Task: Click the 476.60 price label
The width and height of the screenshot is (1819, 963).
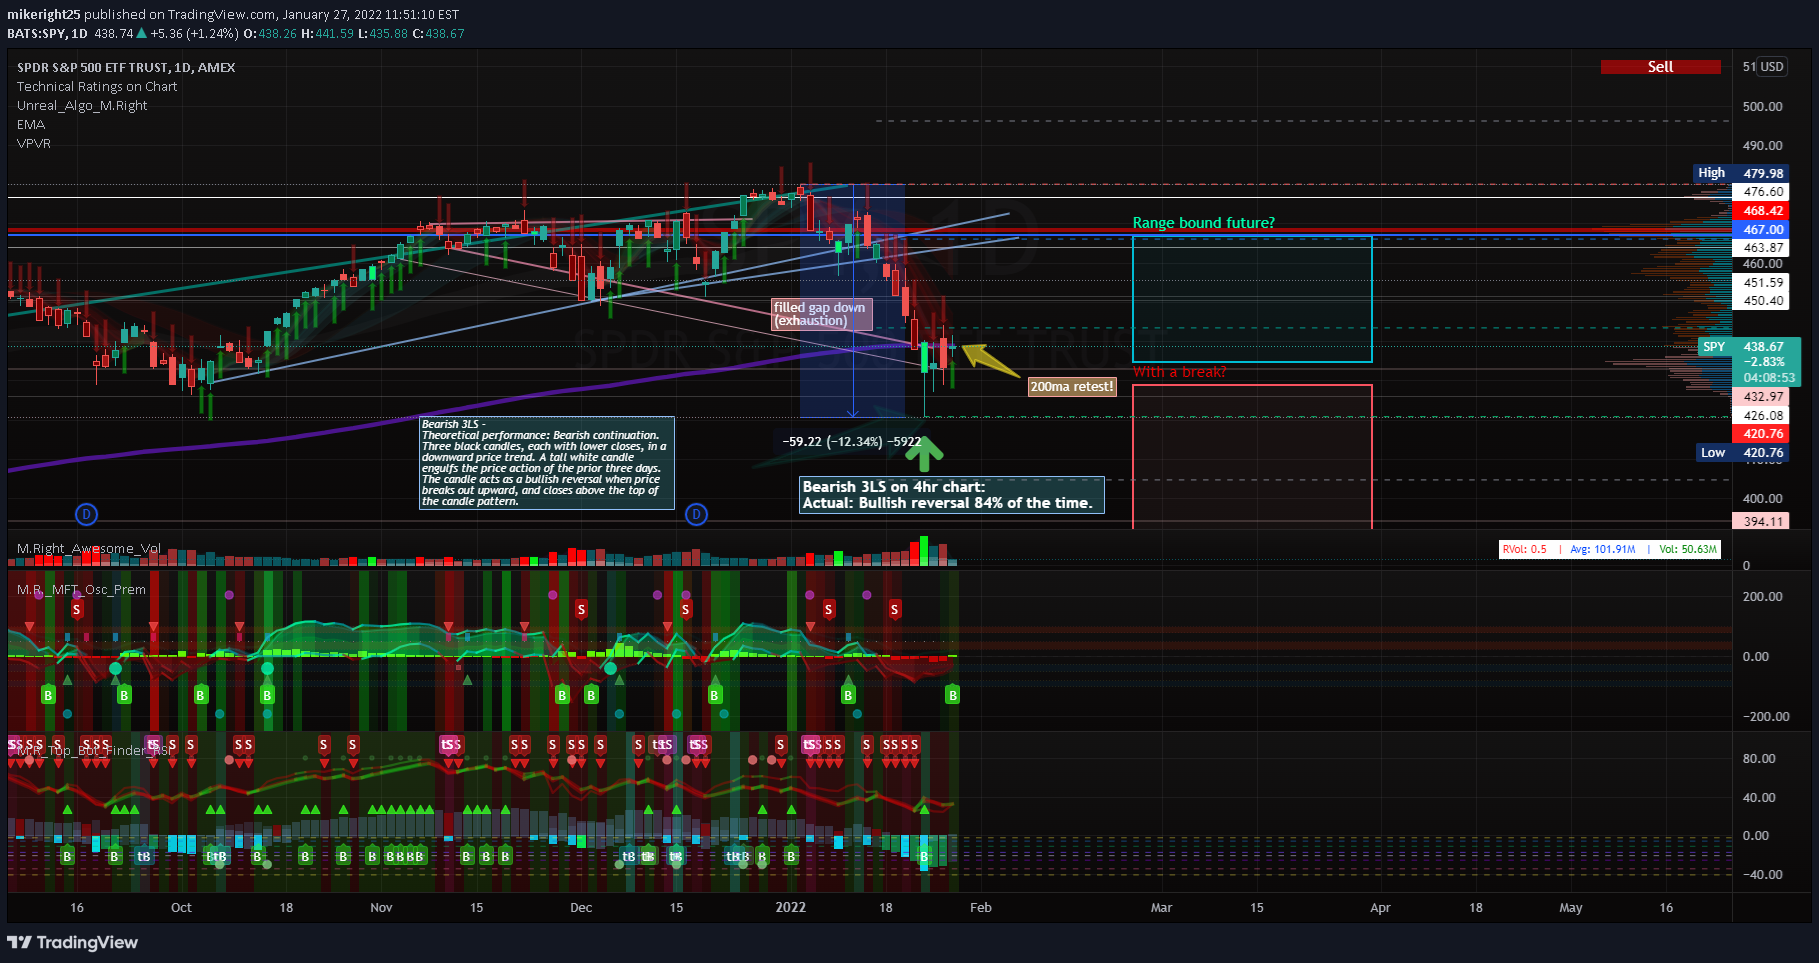Action: click(1762, 192)
